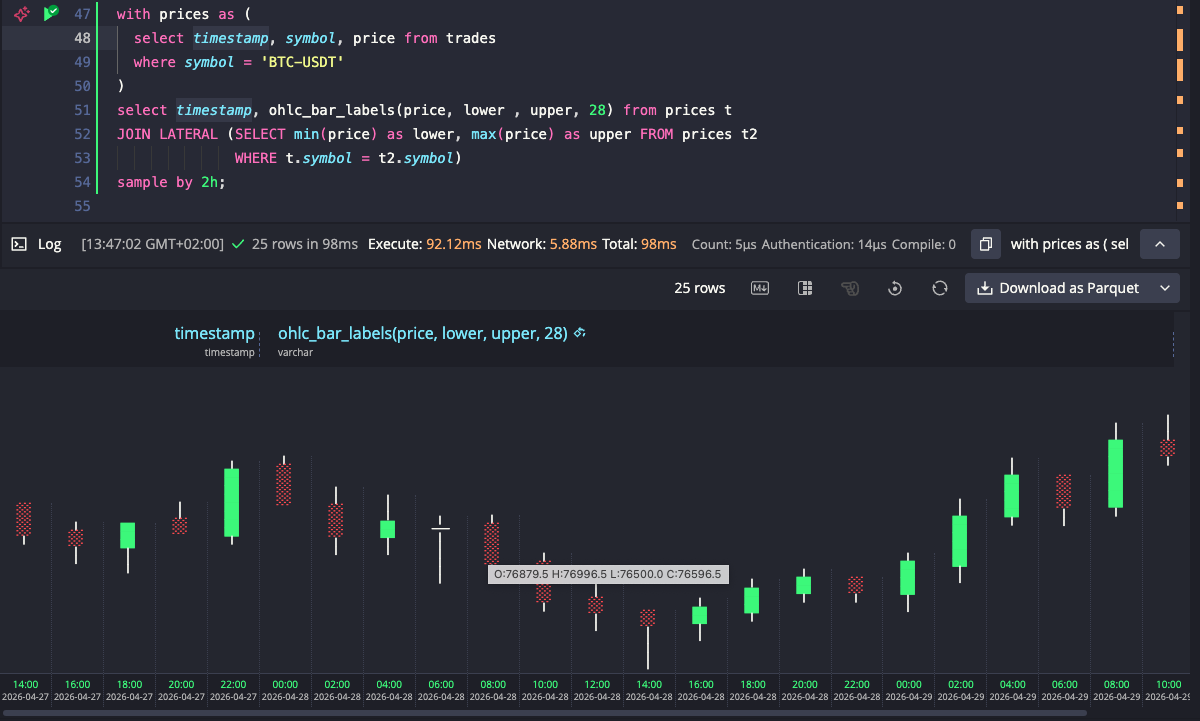1200x721 pixels.
Task: Click the horizontal scrollbar under the chart
Action: click(x=545, y=713)
